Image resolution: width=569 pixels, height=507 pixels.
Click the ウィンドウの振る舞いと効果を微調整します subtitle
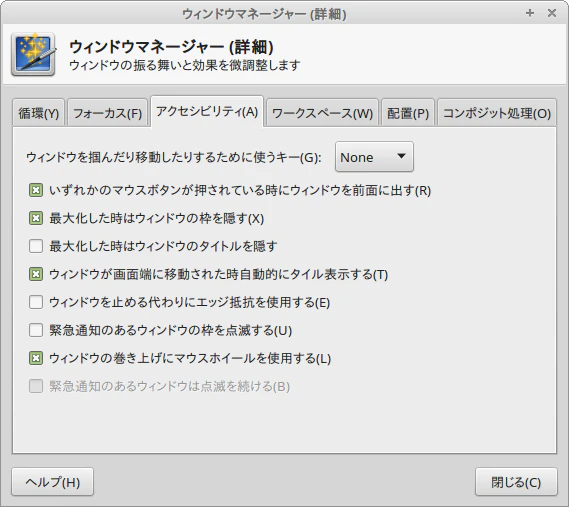click(184, 65)
